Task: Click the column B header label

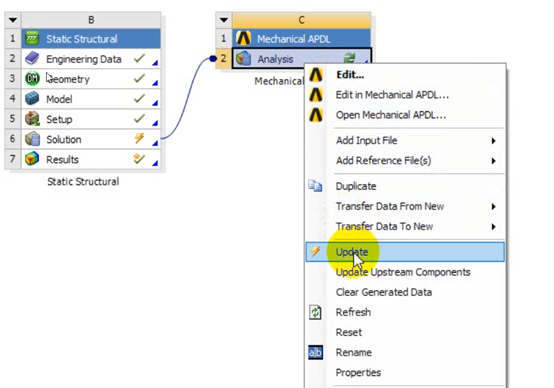Action: pyautogui.click(x=91, y=20)
